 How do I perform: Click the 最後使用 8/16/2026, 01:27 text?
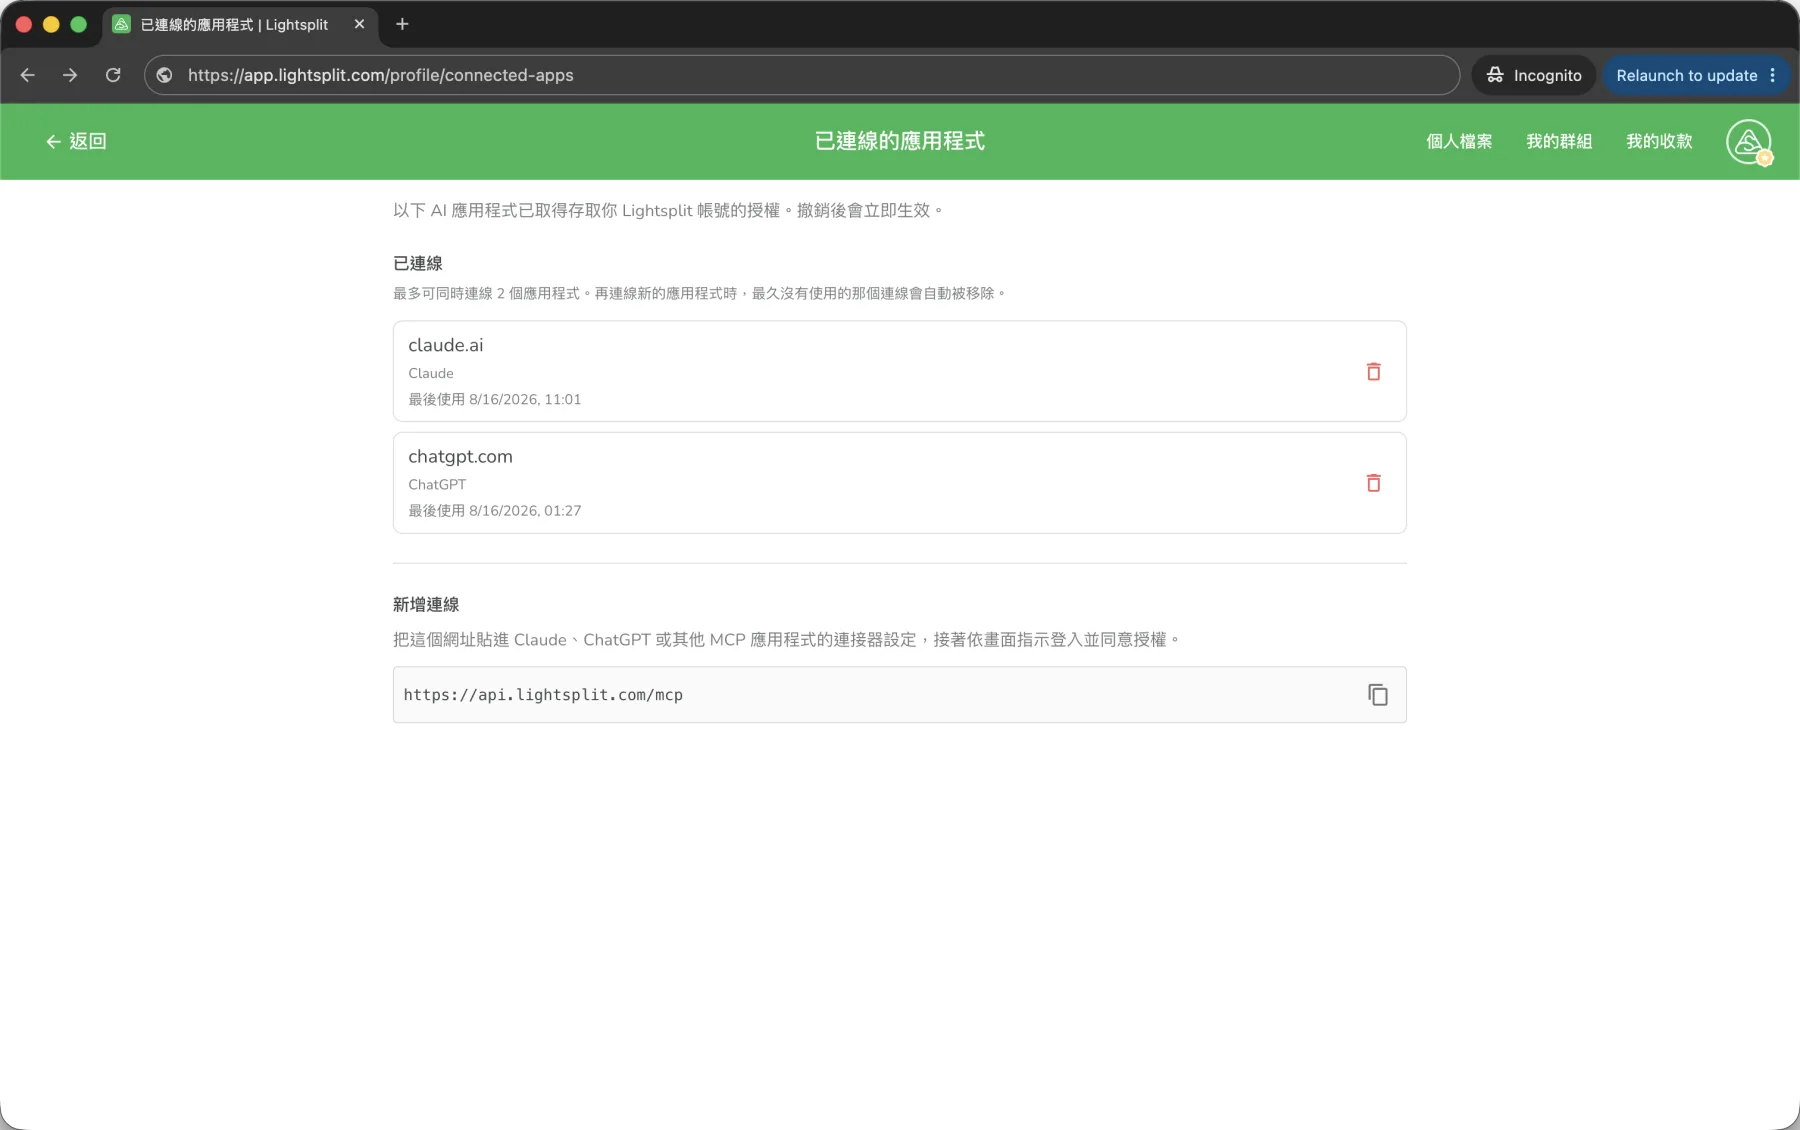click(494, 510)
